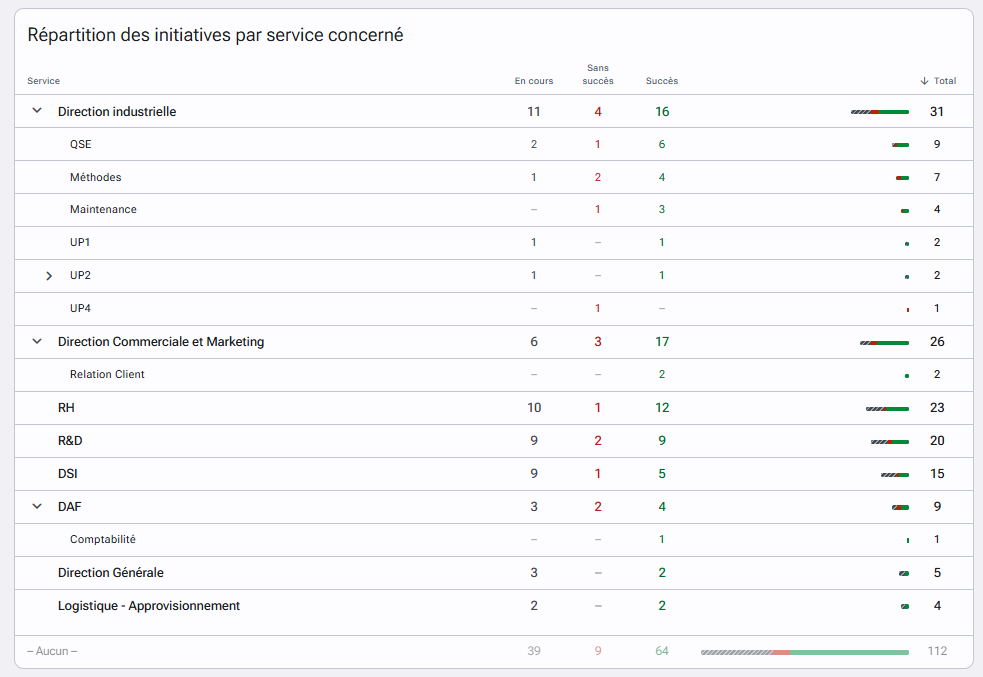The width and height of the screenshot is (983, 677).
Task: Select the Maintenance service row
Action: pos(494,209)
